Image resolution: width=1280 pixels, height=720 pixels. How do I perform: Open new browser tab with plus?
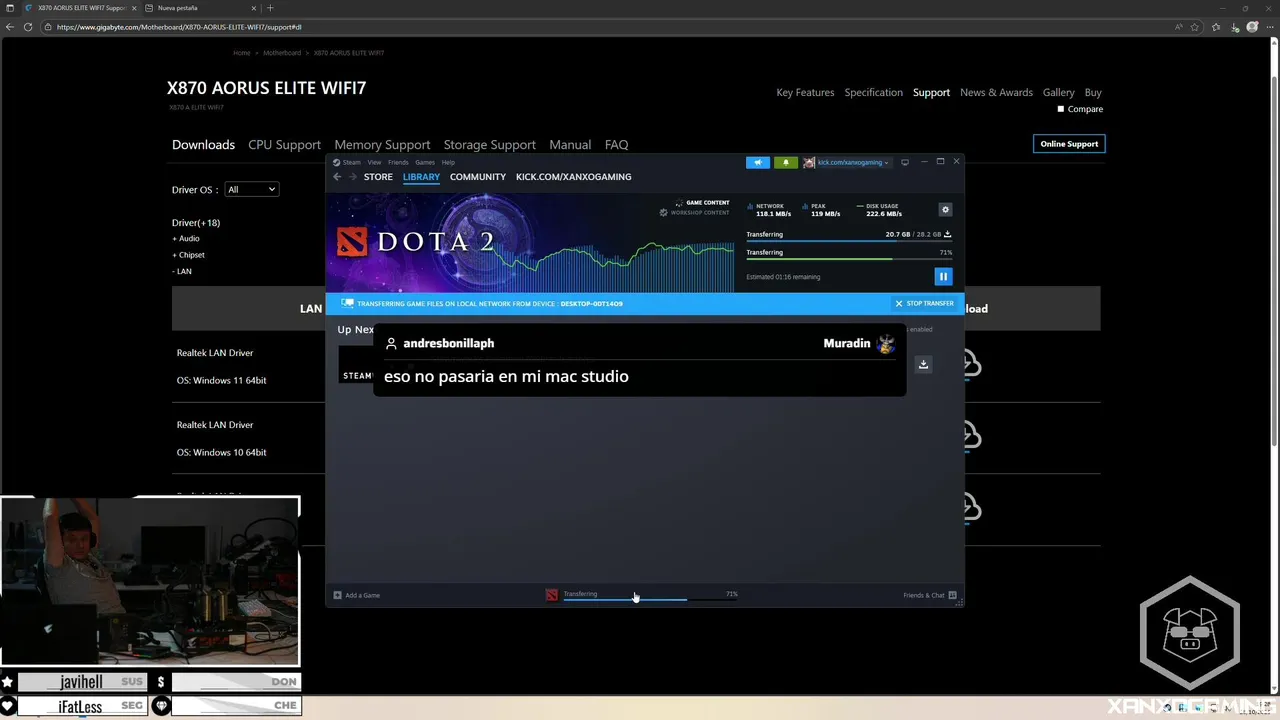[x=270, y=8]
